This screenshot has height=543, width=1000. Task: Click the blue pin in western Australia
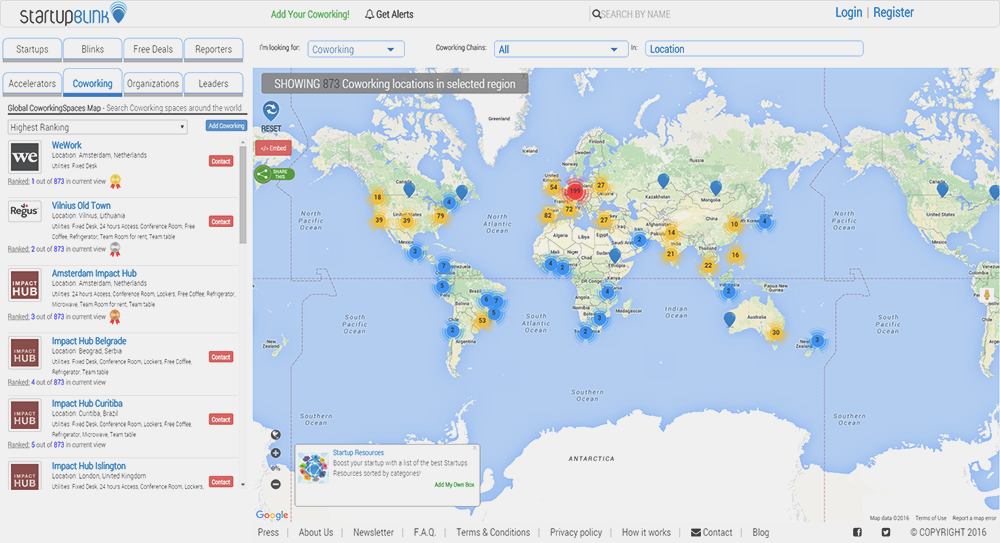tap(730, 320)
